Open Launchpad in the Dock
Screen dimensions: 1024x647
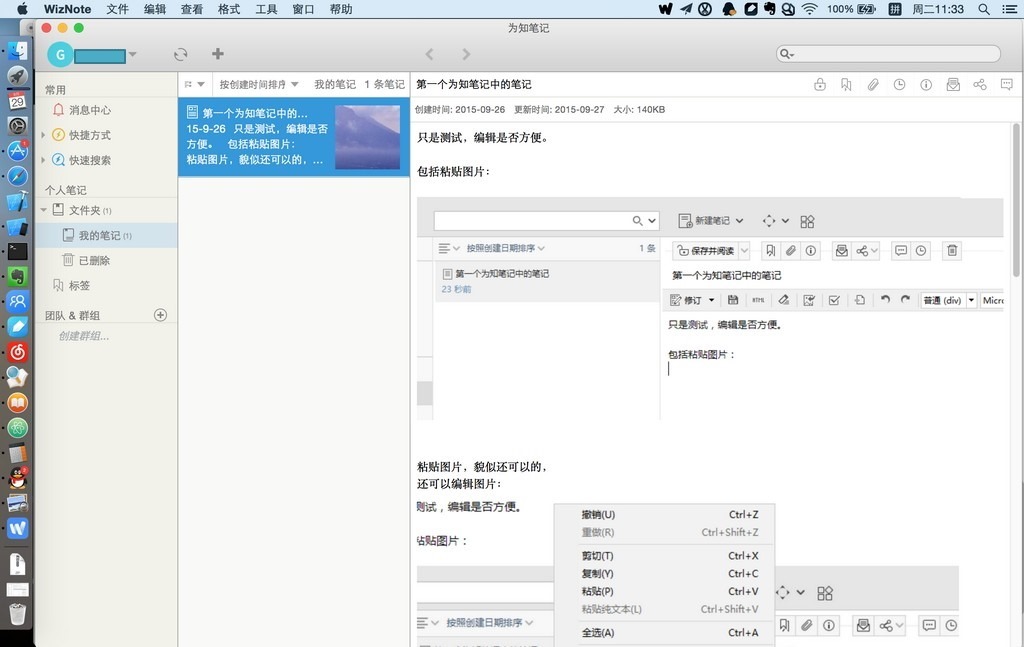pyautogui.click(x=18, y=76)
